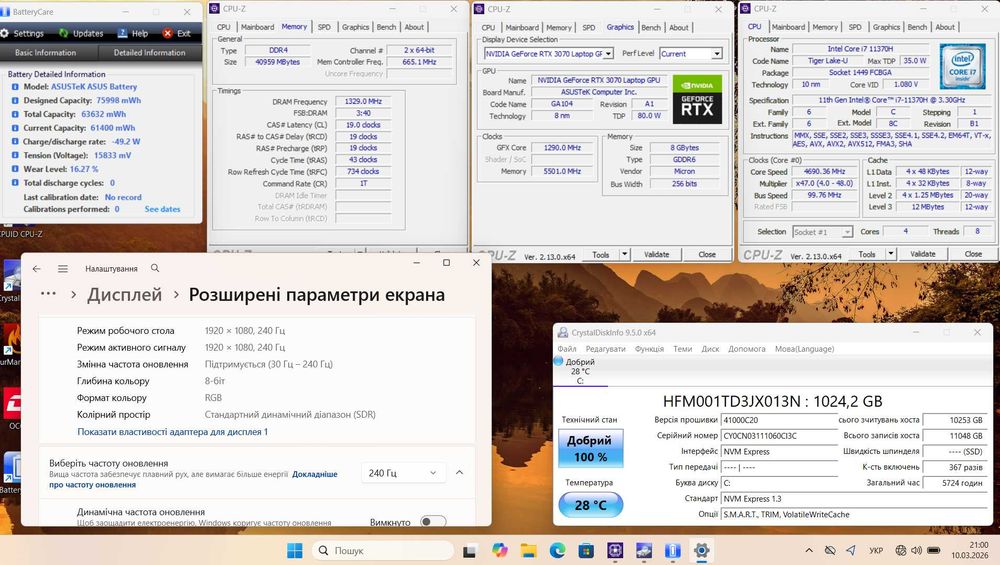Click Validate in CPU-Z Graphics window
Image resolution: width=1000 pixels, height=565 pixels.
point(656,254)
